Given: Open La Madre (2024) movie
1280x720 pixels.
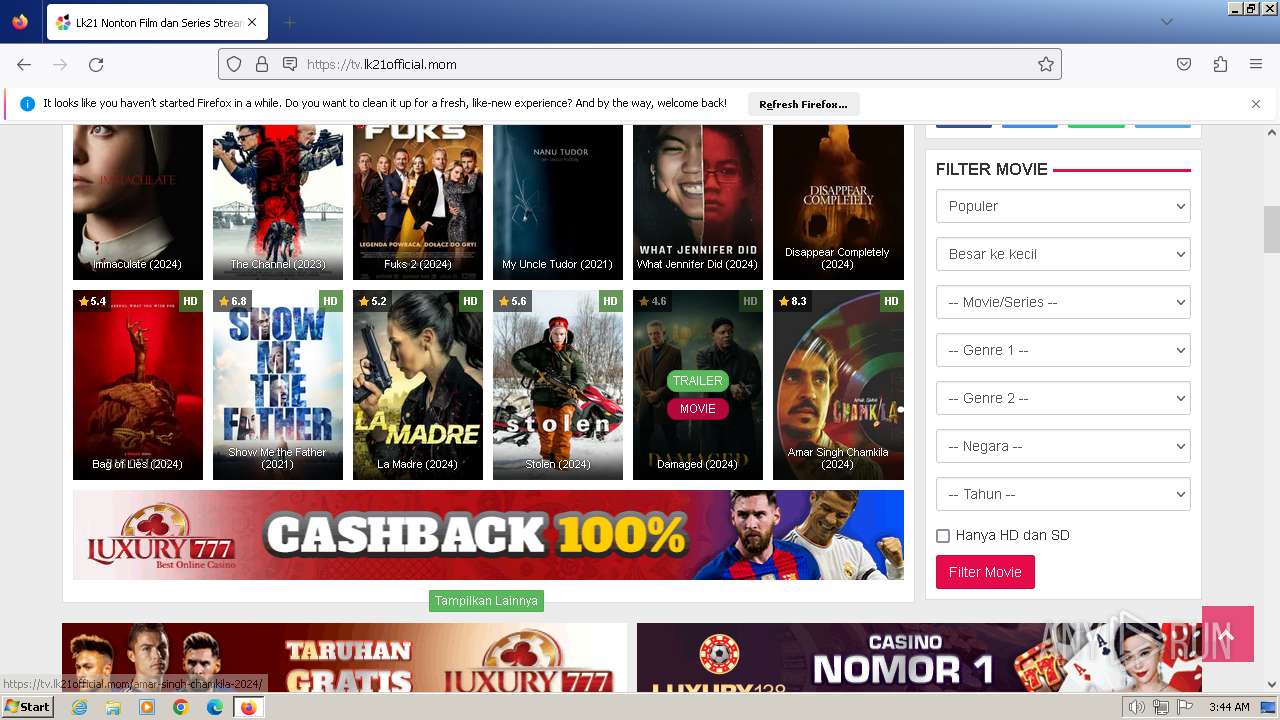Looking at the screenshot, I should [418, 385].
